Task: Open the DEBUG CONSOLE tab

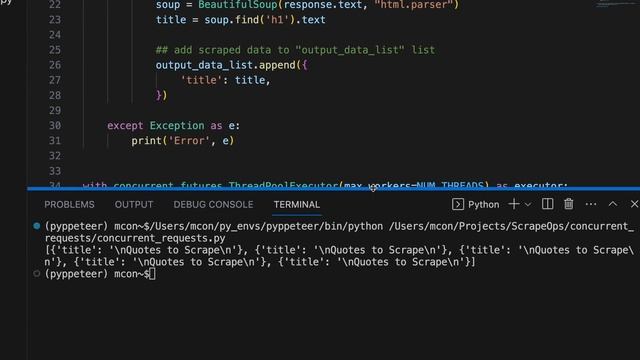Action: point(213,204)
